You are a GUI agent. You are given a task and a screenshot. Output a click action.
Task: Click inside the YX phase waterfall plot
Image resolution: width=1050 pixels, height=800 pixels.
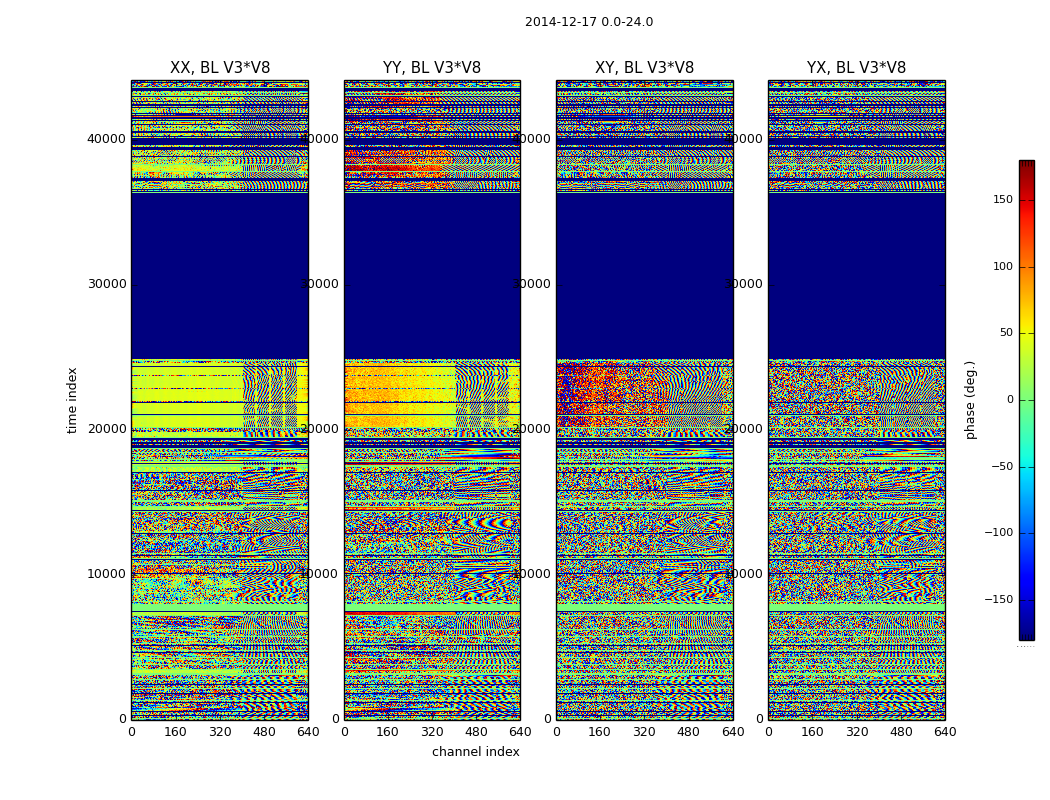[x=856, y=400]
